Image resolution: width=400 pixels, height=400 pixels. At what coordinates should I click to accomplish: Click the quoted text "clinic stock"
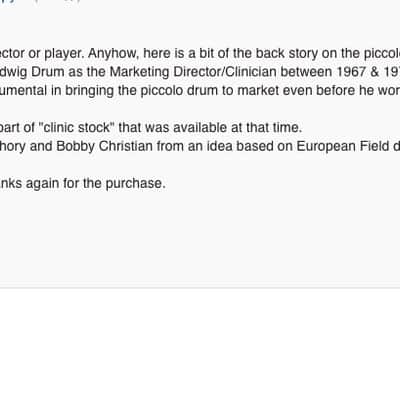[x=77, y=127]
